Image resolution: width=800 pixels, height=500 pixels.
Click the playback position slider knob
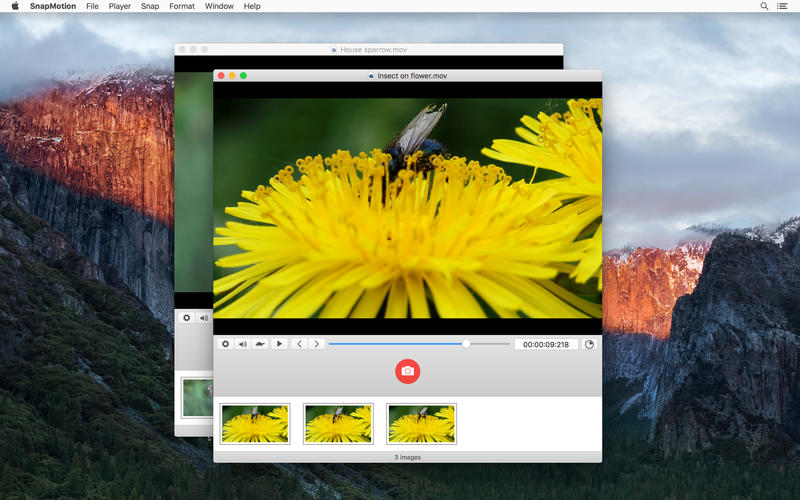coord(466,344)
